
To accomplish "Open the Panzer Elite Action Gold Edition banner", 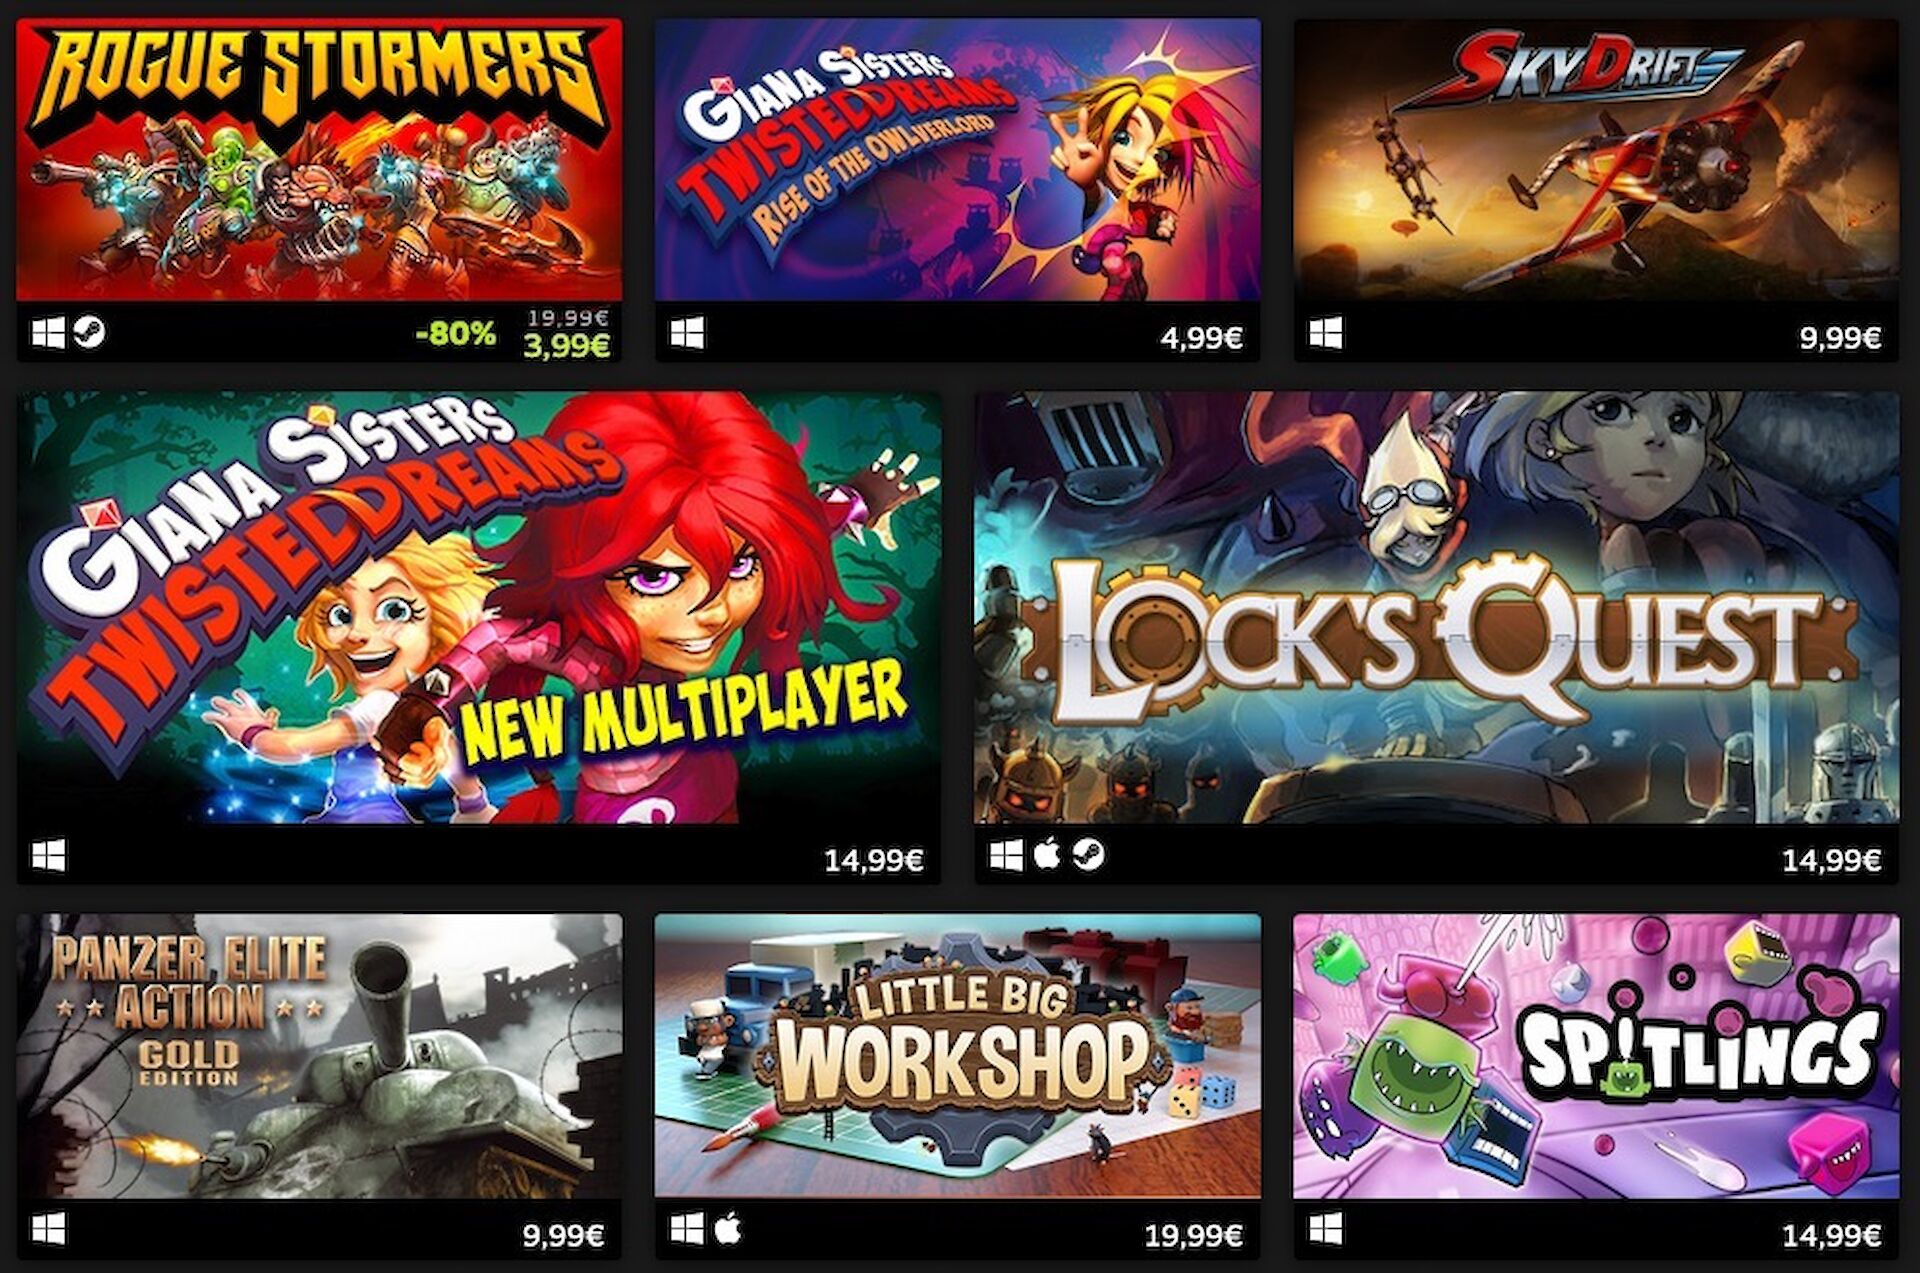I will click(319, 1056).
